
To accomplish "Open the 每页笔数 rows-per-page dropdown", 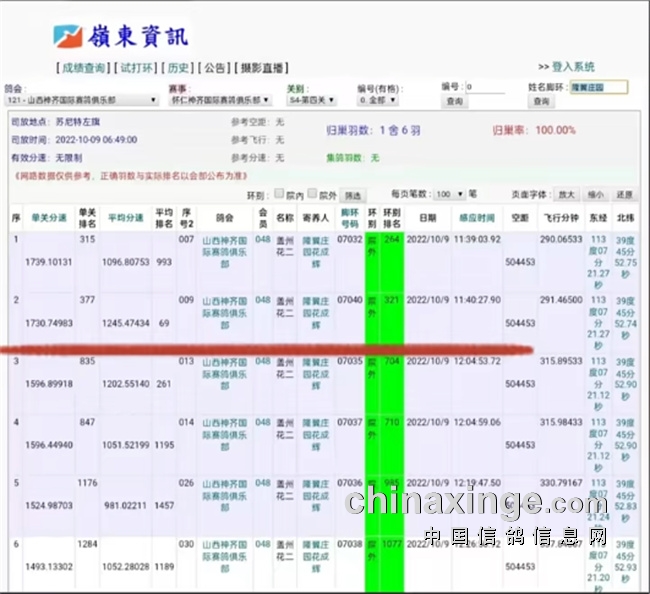I will 449,194.
